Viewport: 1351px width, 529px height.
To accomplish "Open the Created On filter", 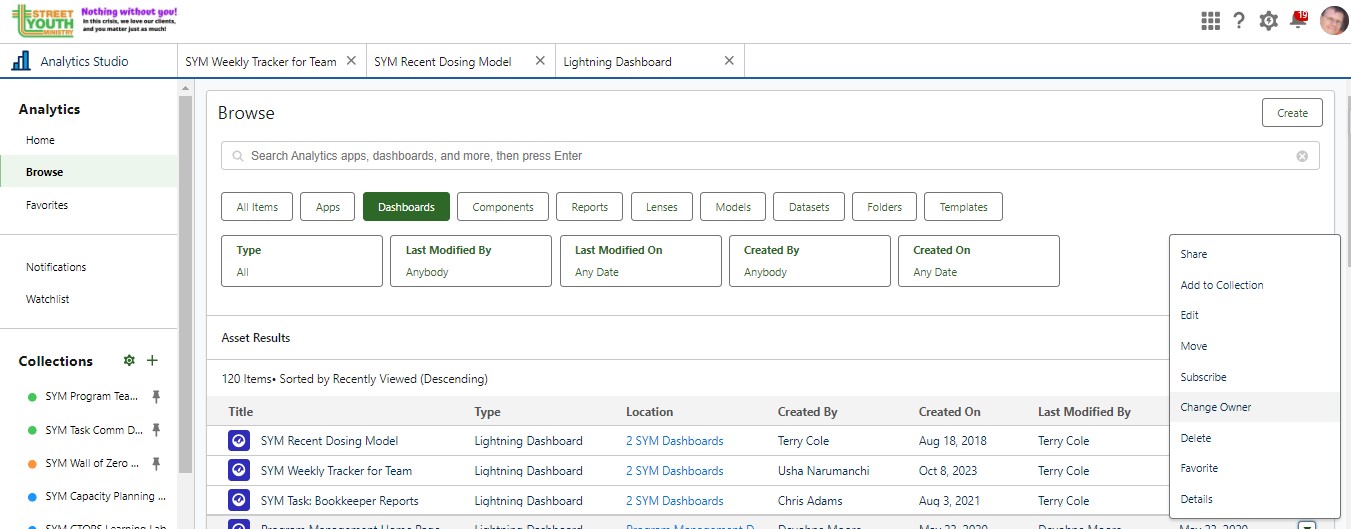I will tap(979, 261).
